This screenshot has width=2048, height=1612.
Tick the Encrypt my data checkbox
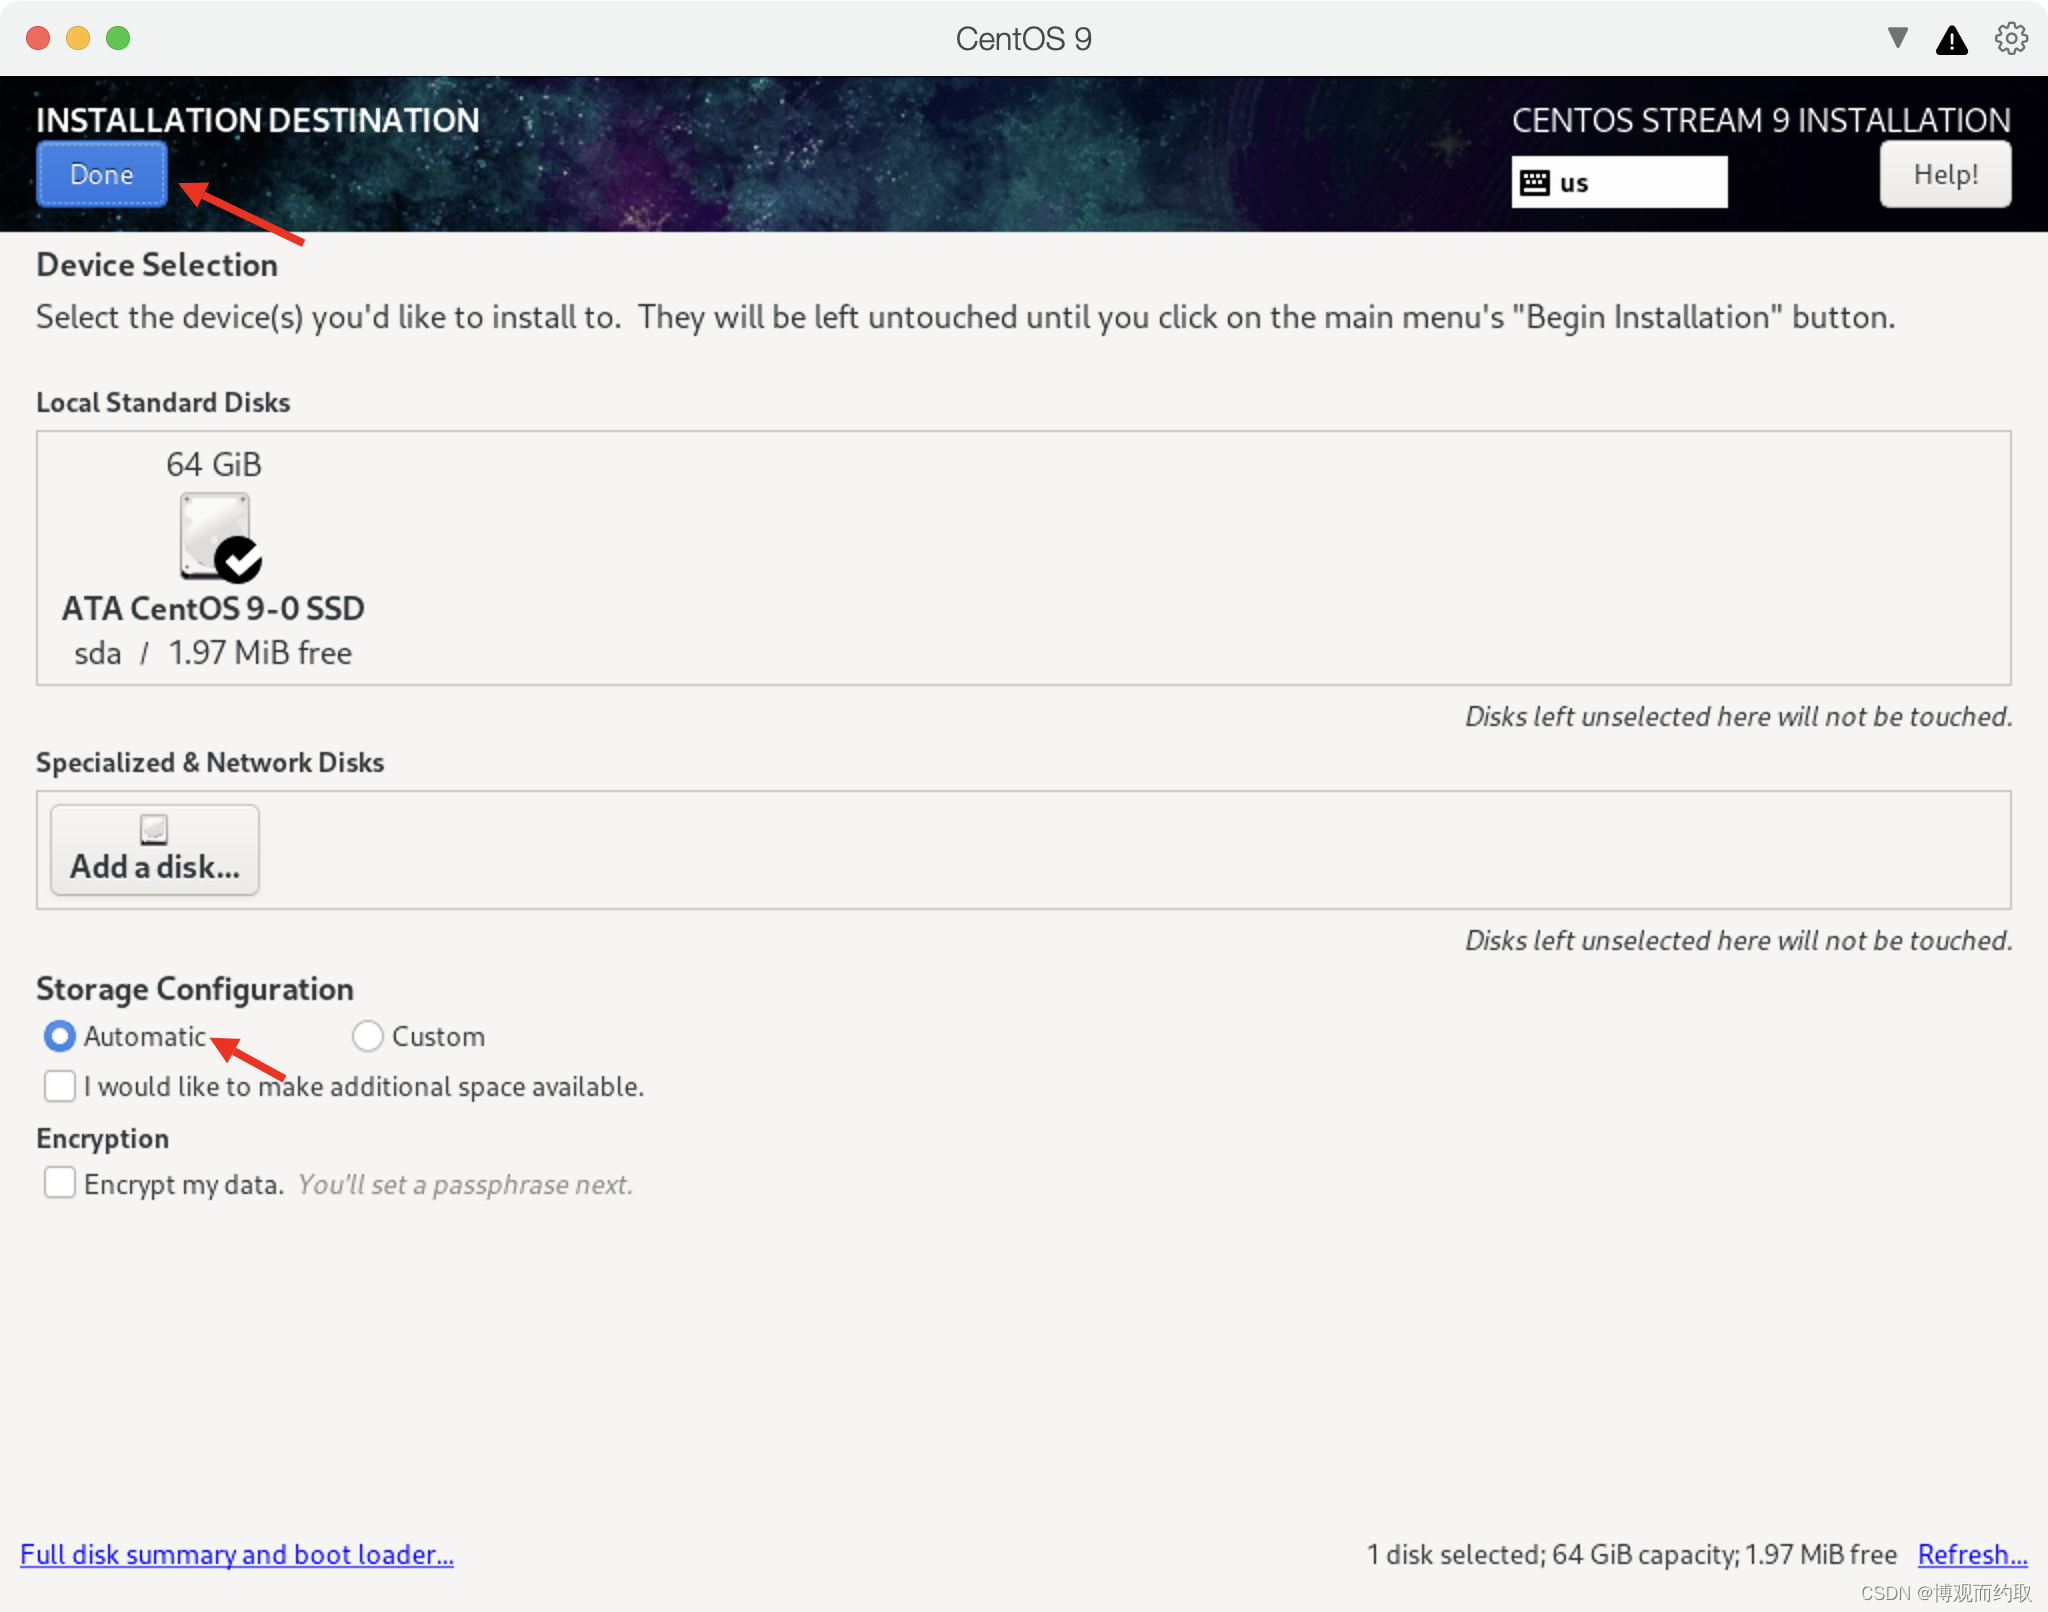(x=60, y=1183)
